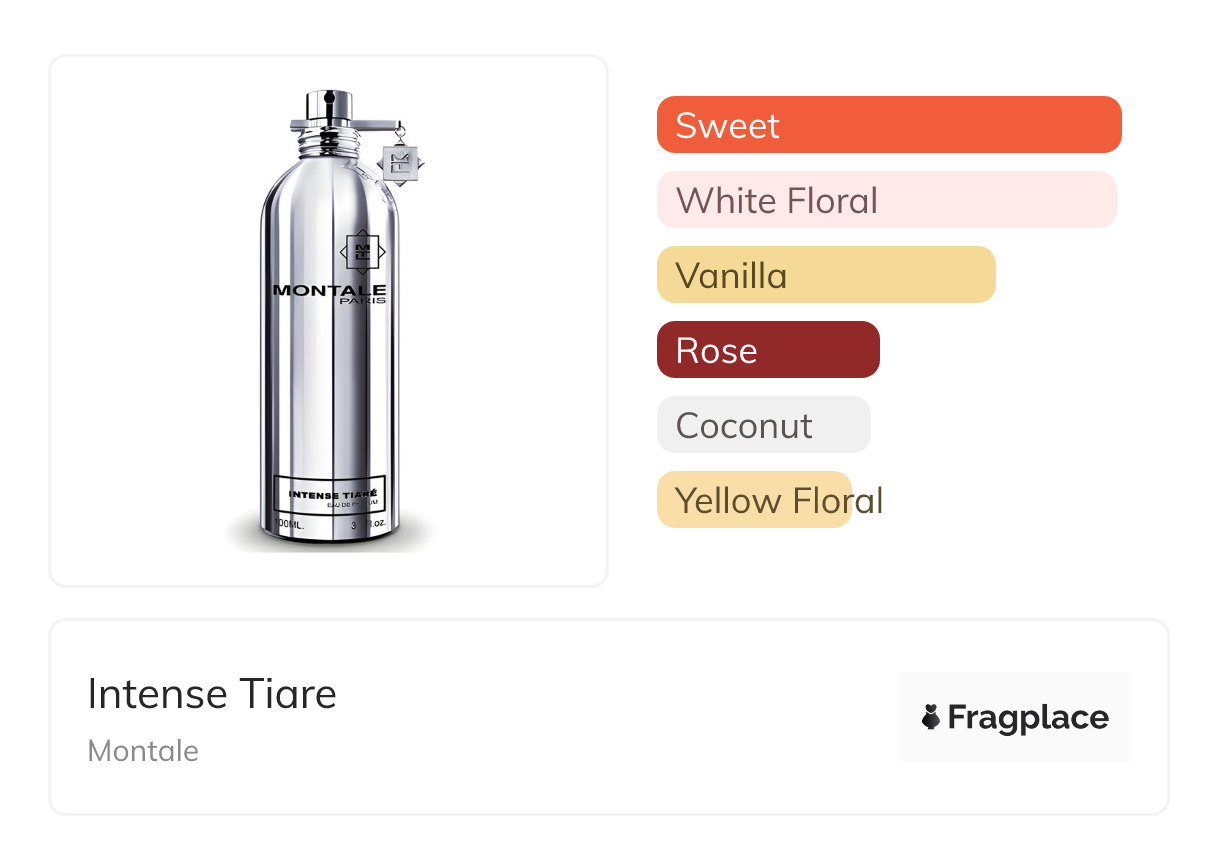1218x864 pixels.
Task: Pick the dark red Rose accord
Action: pos(768,350)
